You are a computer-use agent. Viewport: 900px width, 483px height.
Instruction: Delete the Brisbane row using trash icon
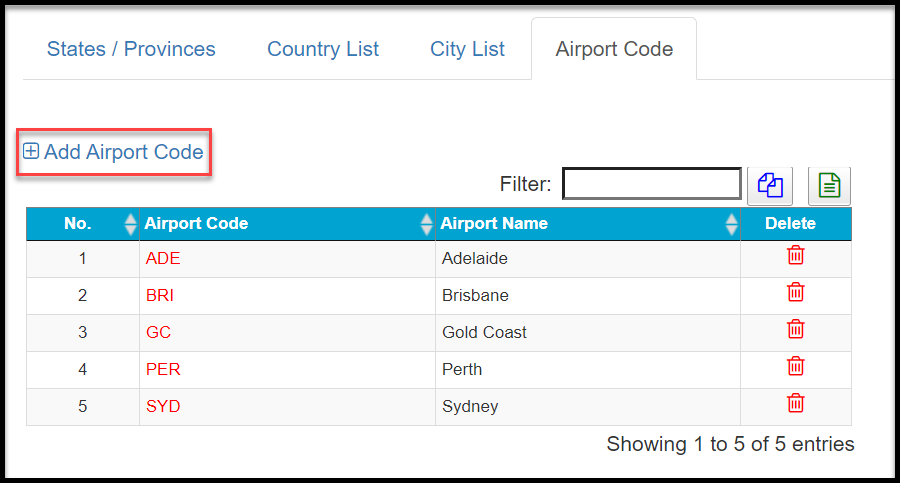point(795,293)
